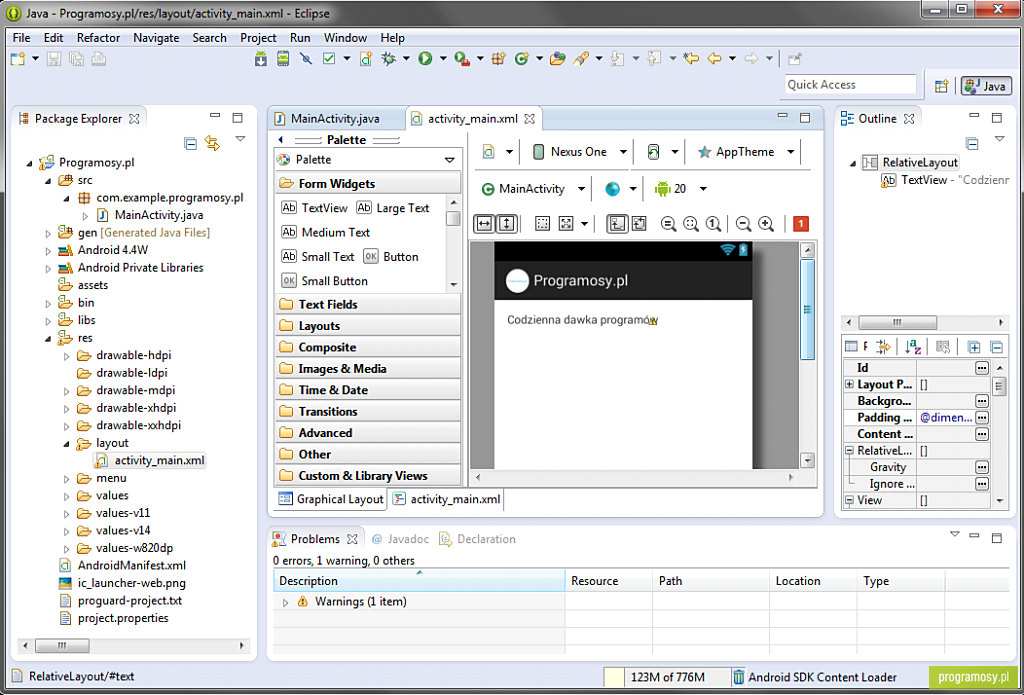Click the ellipsis button for the Id property

tap(982, 368)
